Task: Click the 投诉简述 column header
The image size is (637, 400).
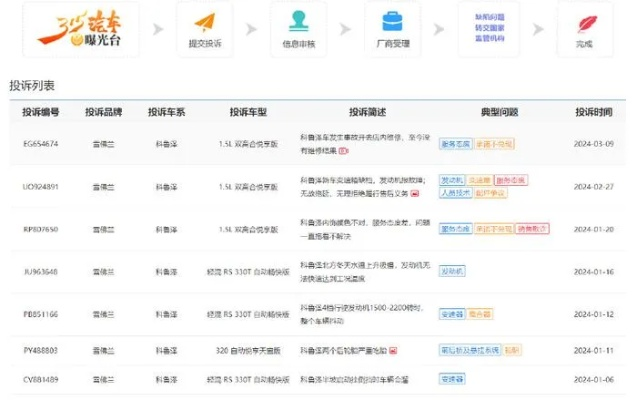Action: (x=368, y=112)
